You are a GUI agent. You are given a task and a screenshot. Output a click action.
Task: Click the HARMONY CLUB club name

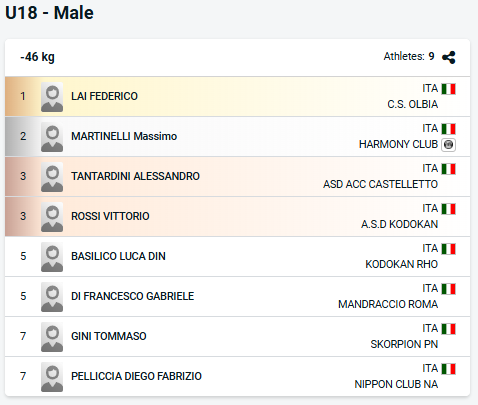[x=398, y=144]
